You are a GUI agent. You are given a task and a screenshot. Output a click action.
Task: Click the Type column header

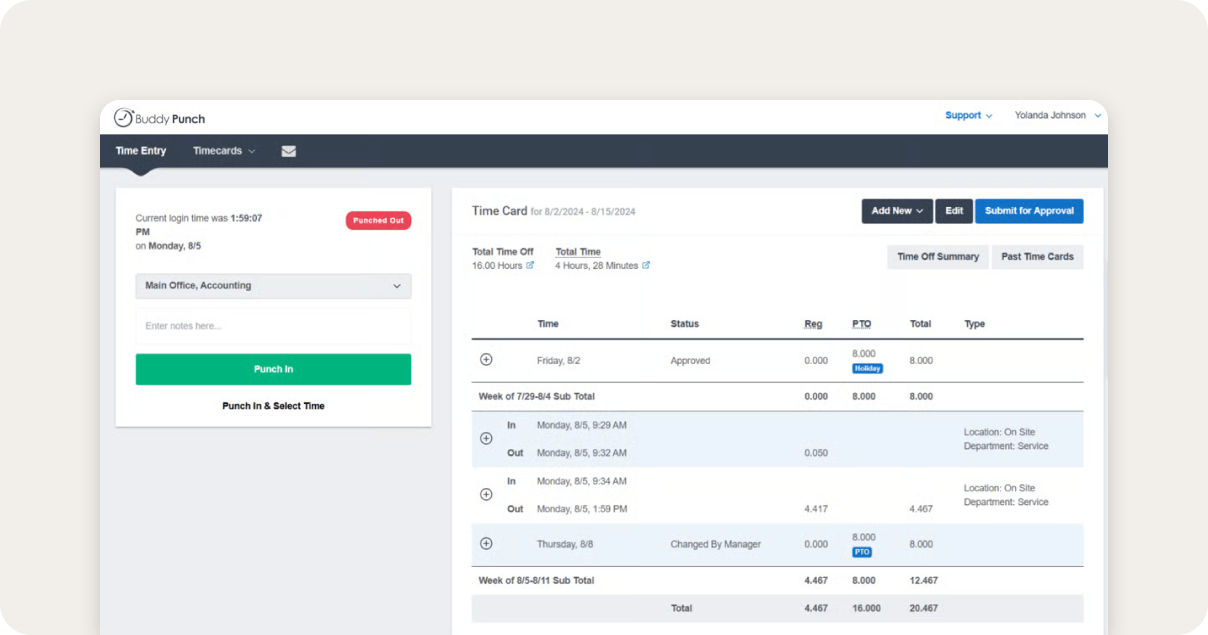974,324
